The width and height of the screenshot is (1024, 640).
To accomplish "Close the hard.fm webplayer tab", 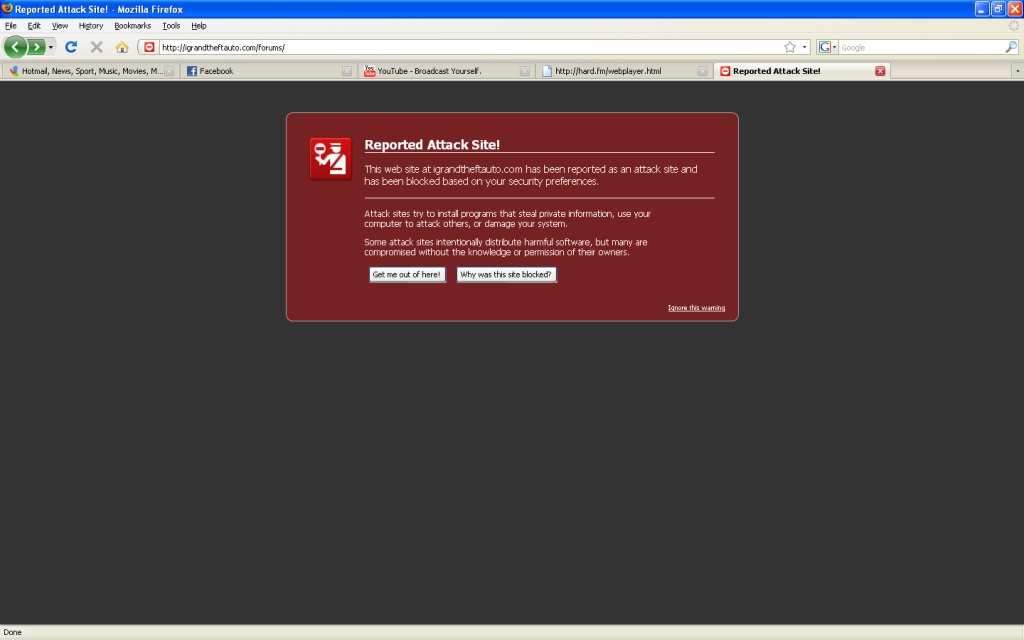I will (702, 71).
